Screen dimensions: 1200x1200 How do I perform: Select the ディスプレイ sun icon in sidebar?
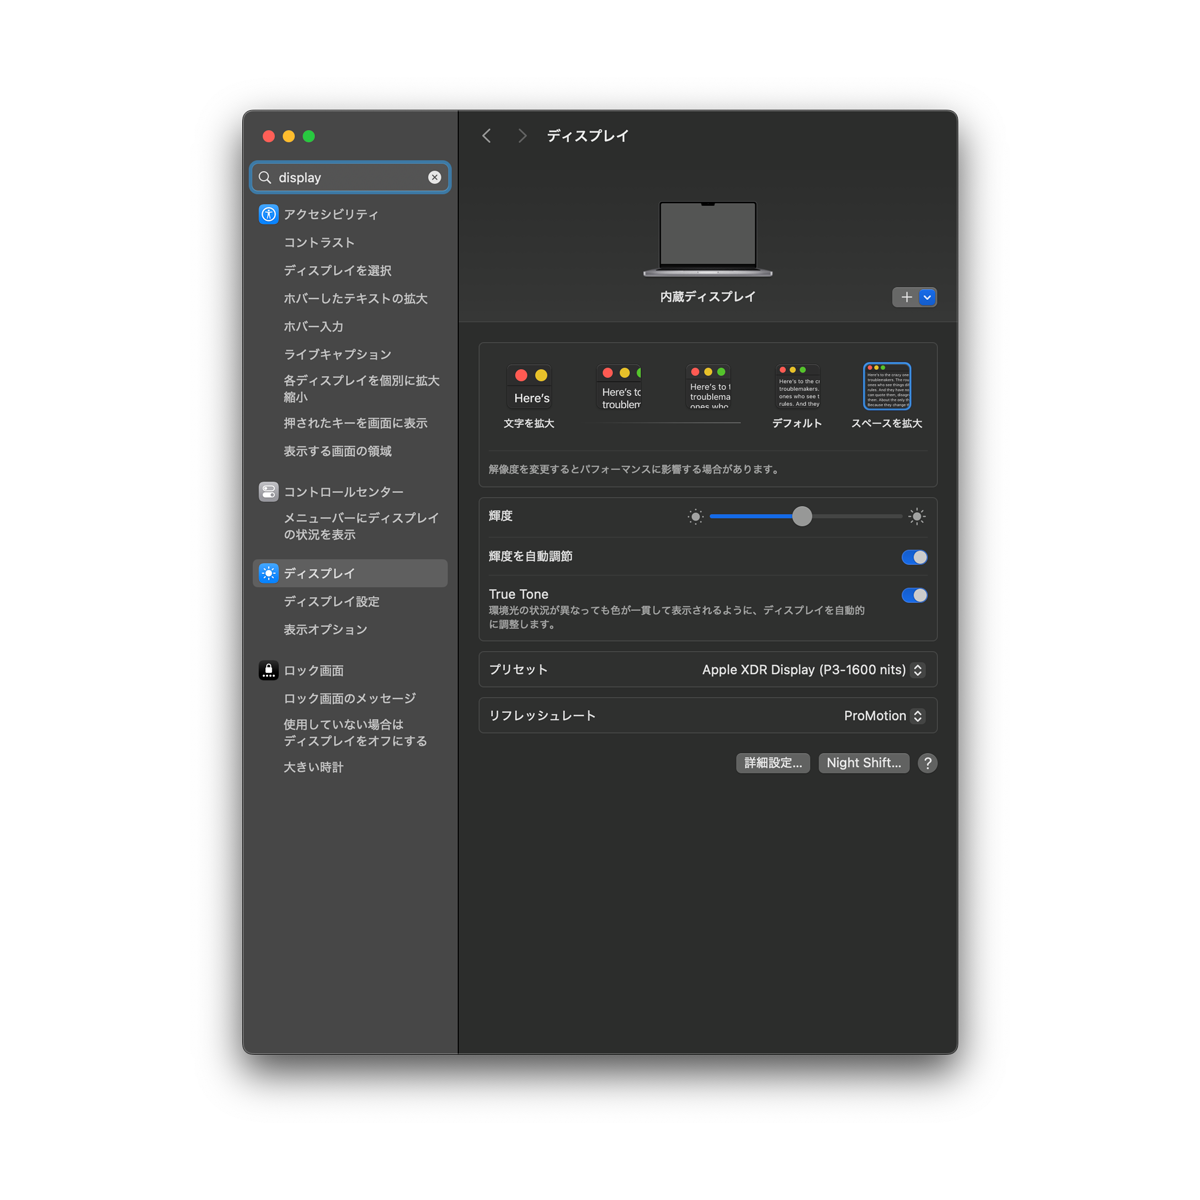point(268,573)
